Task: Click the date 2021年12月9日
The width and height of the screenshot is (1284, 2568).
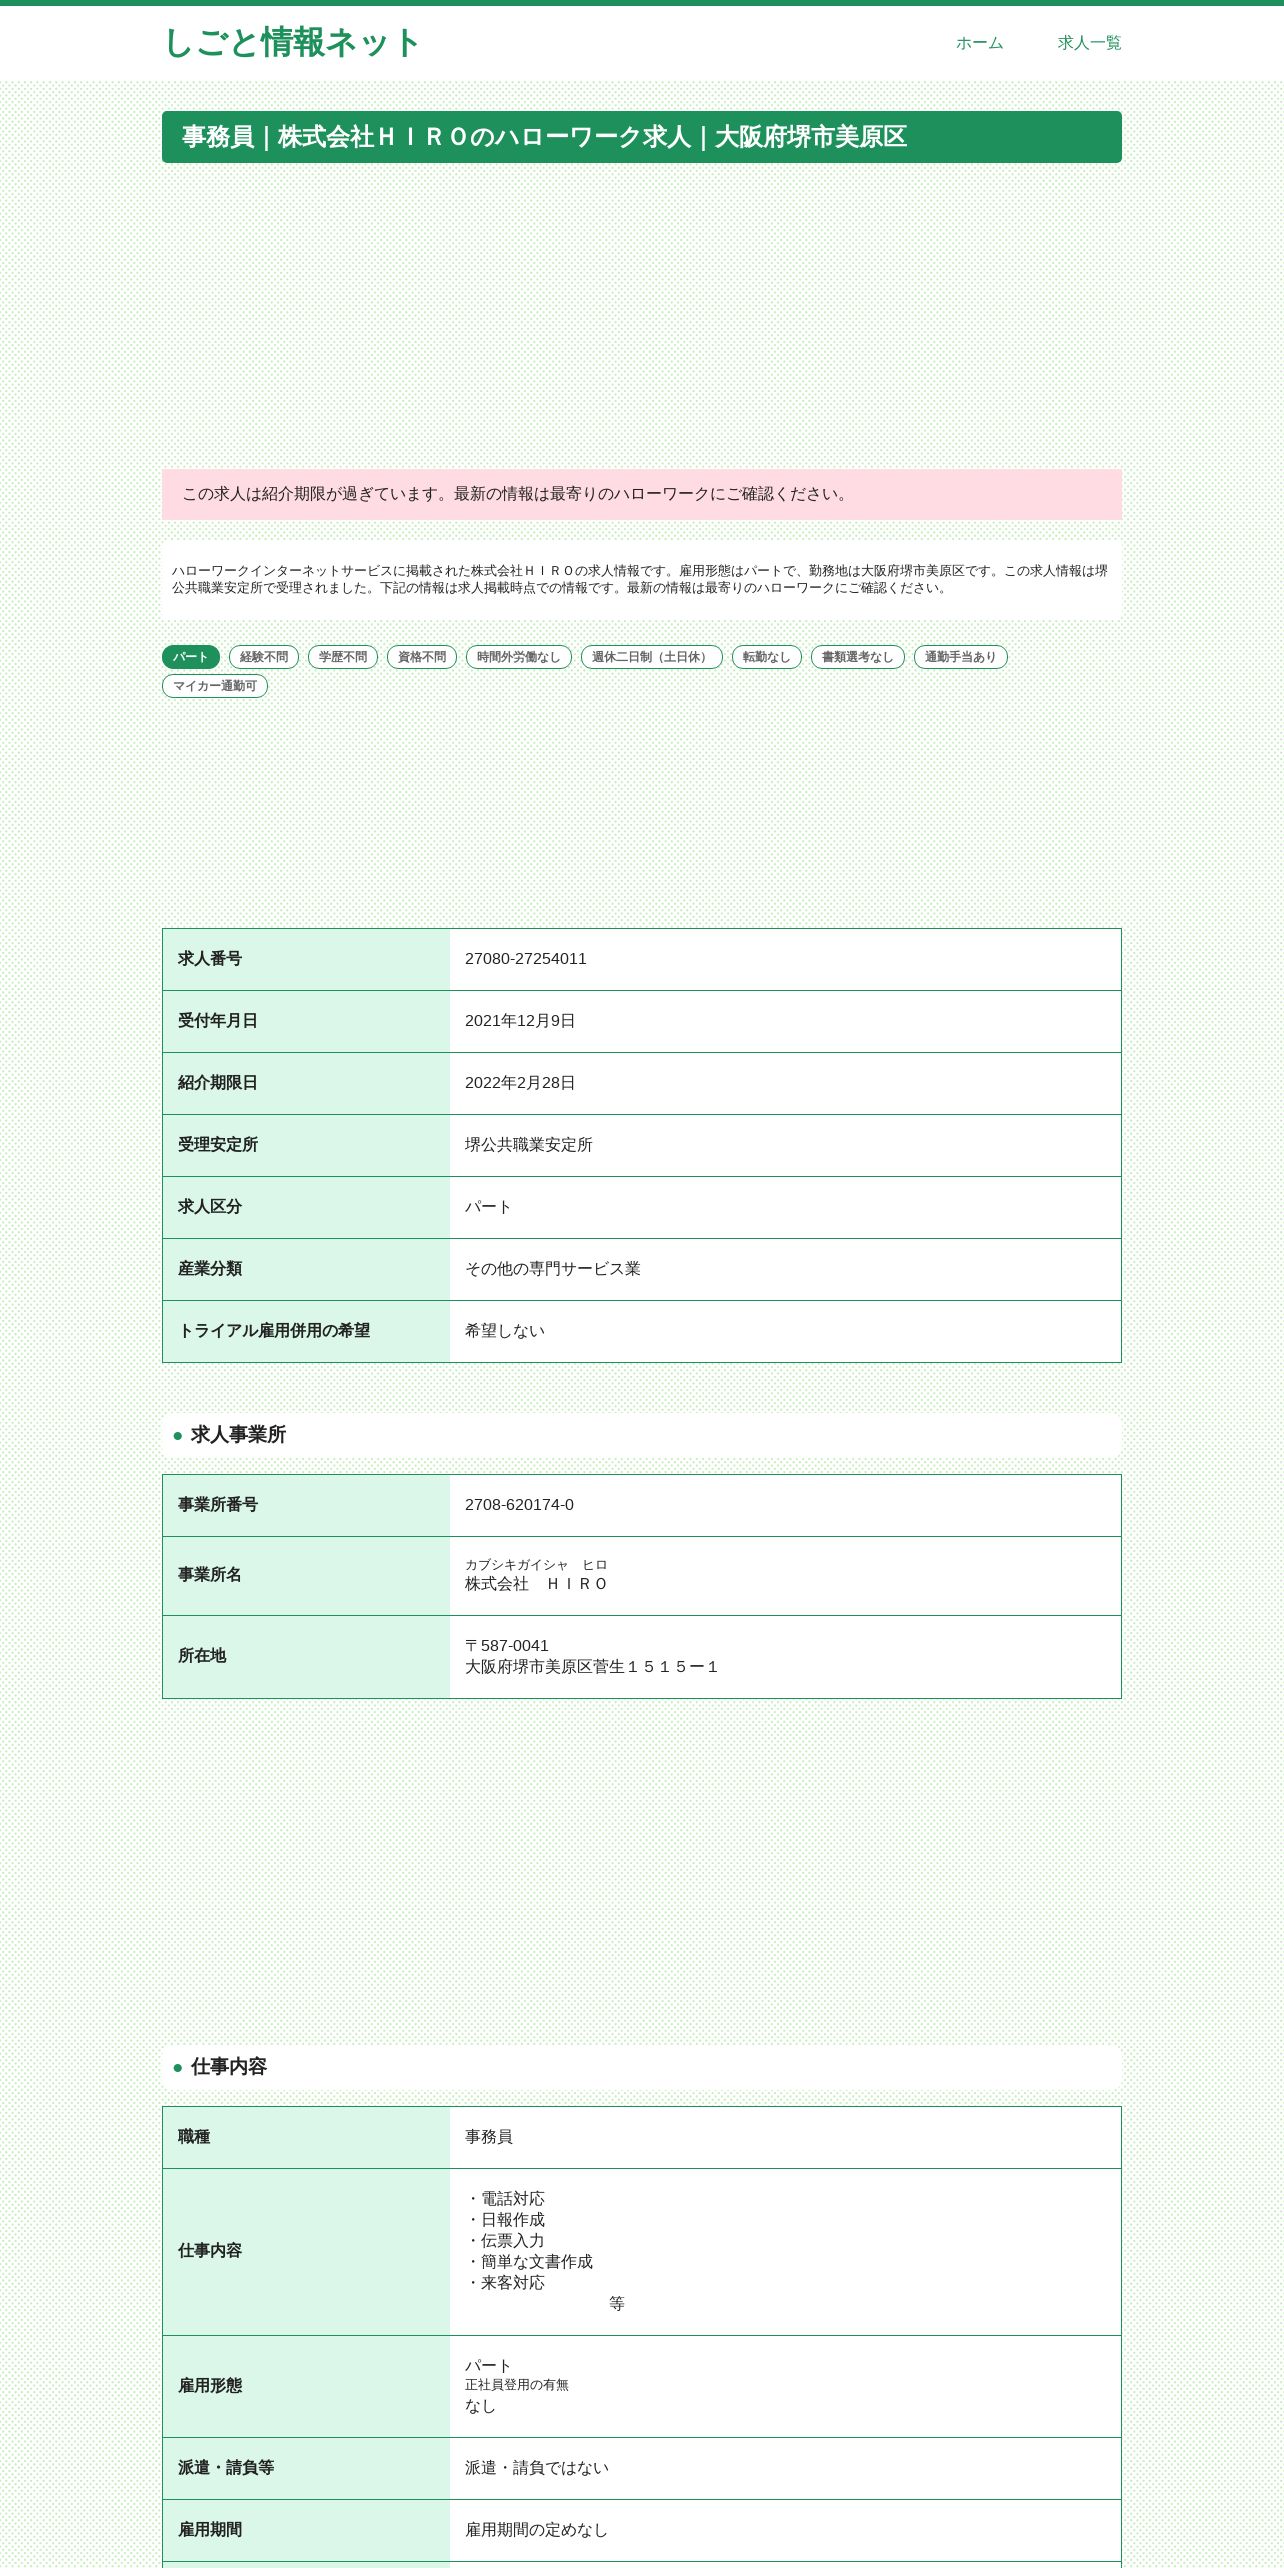Action: [x=520, y=1021]
